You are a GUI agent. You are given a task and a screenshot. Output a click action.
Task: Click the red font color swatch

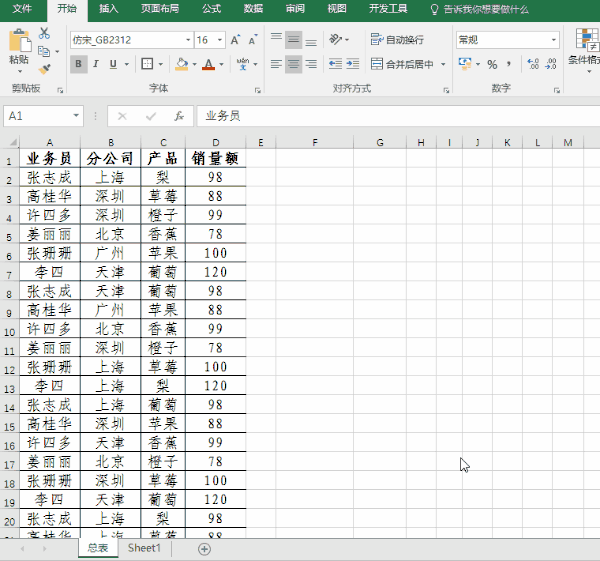208,64
